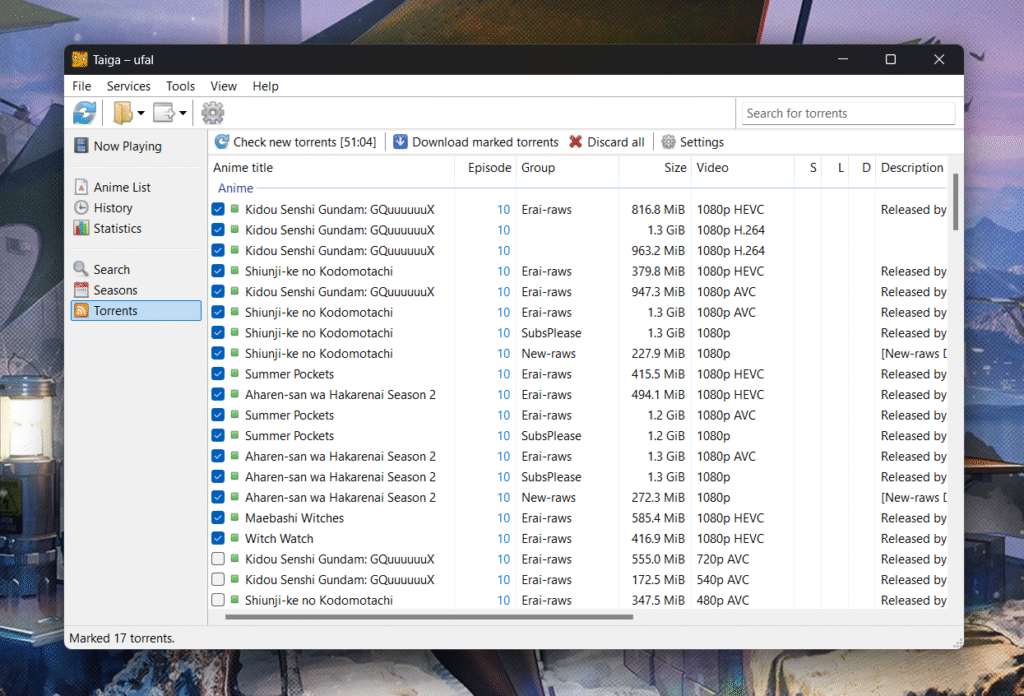
Task: Sort by Size column header
Action: tap(654, 168)
